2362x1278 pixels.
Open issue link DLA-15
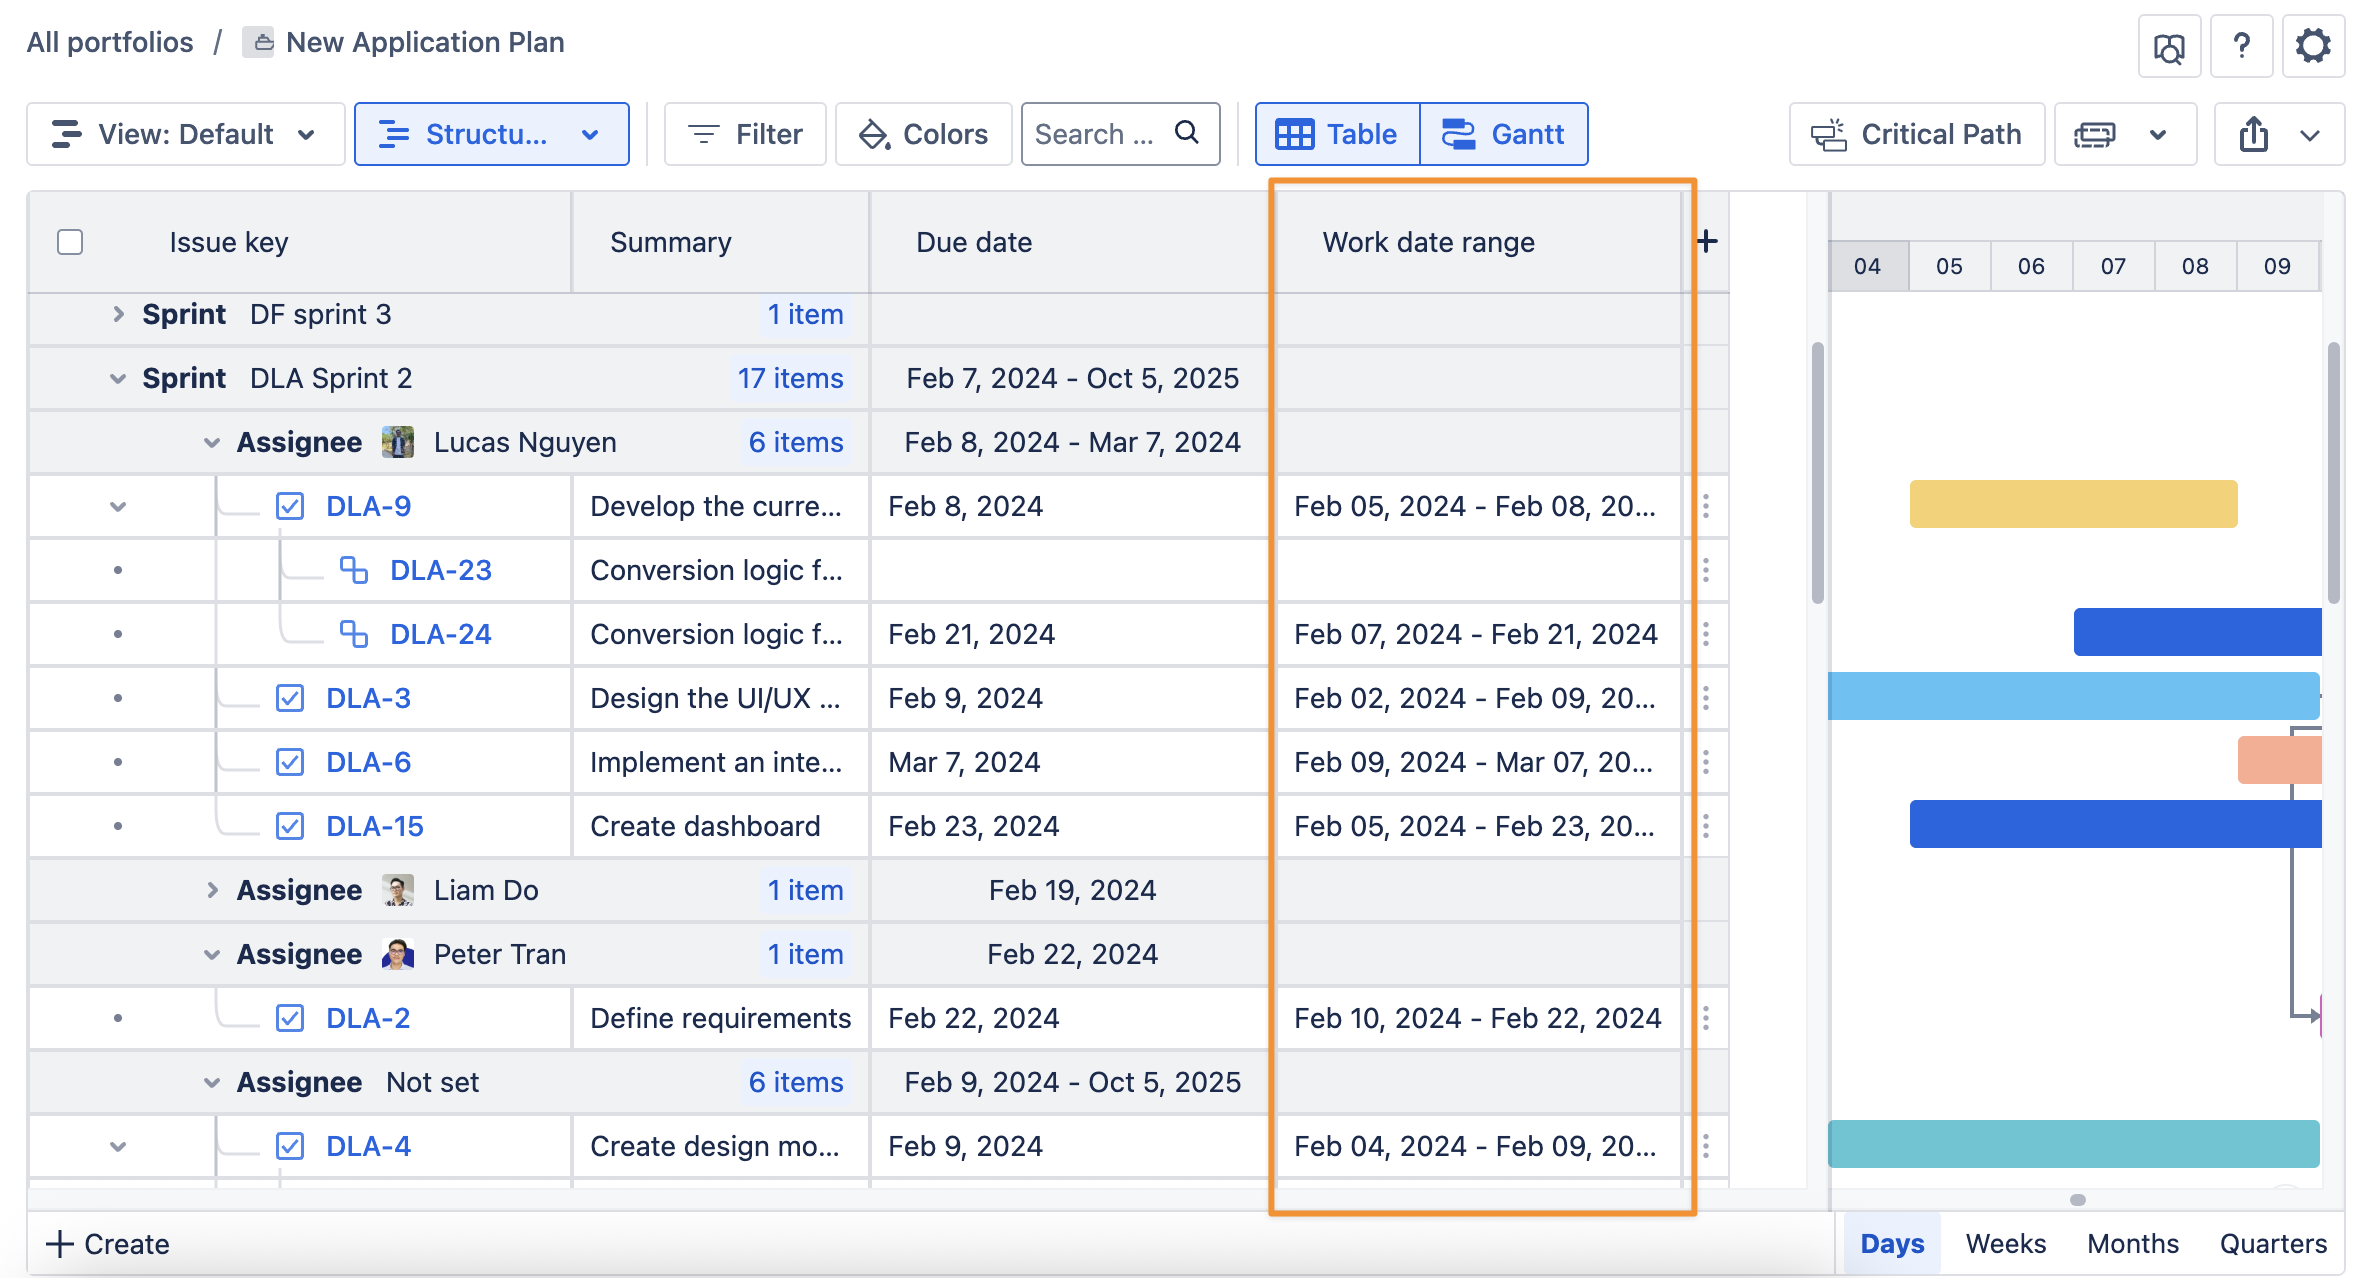click(x=374, y=826)
